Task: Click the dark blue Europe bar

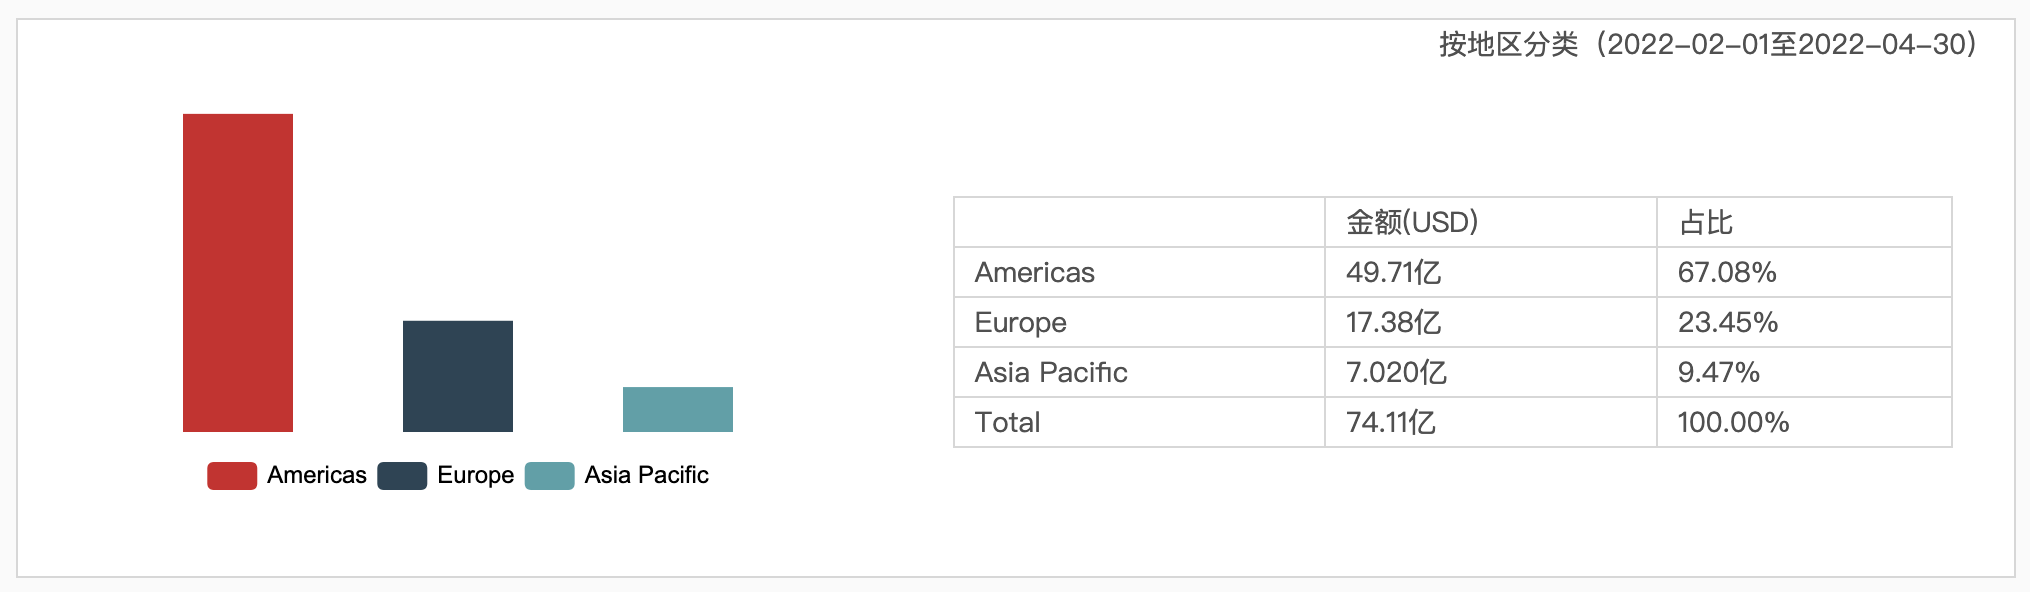Action: [458, 376]
